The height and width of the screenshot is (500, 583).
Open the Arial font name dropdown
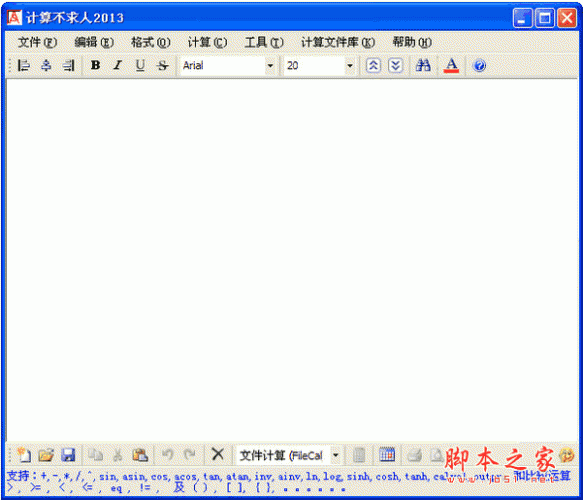click(x=270, y=66)
